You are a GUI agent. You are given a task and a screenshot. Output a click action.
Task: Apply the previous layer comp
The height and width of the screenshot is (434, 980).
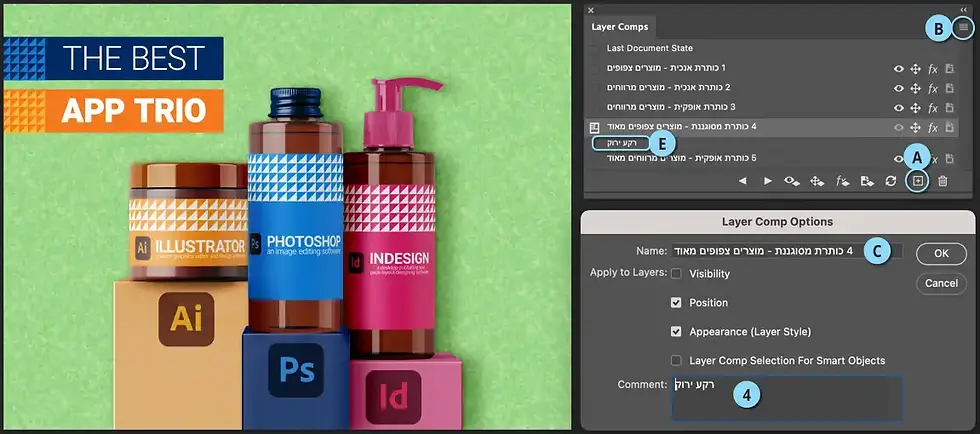(742, 181)
